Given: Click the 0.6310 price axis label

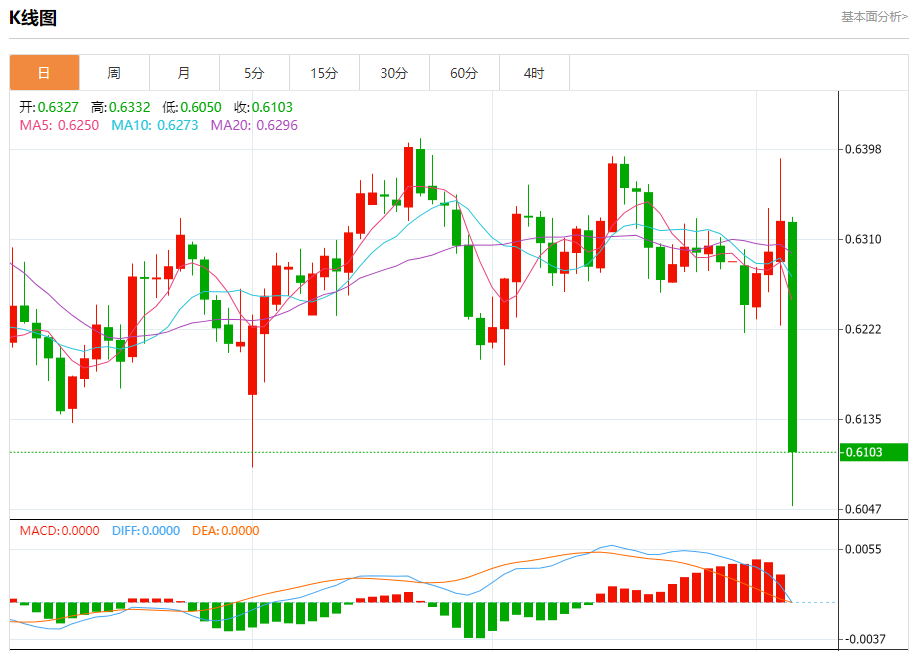Looking at the screenshot, I should tap(863, 239).
